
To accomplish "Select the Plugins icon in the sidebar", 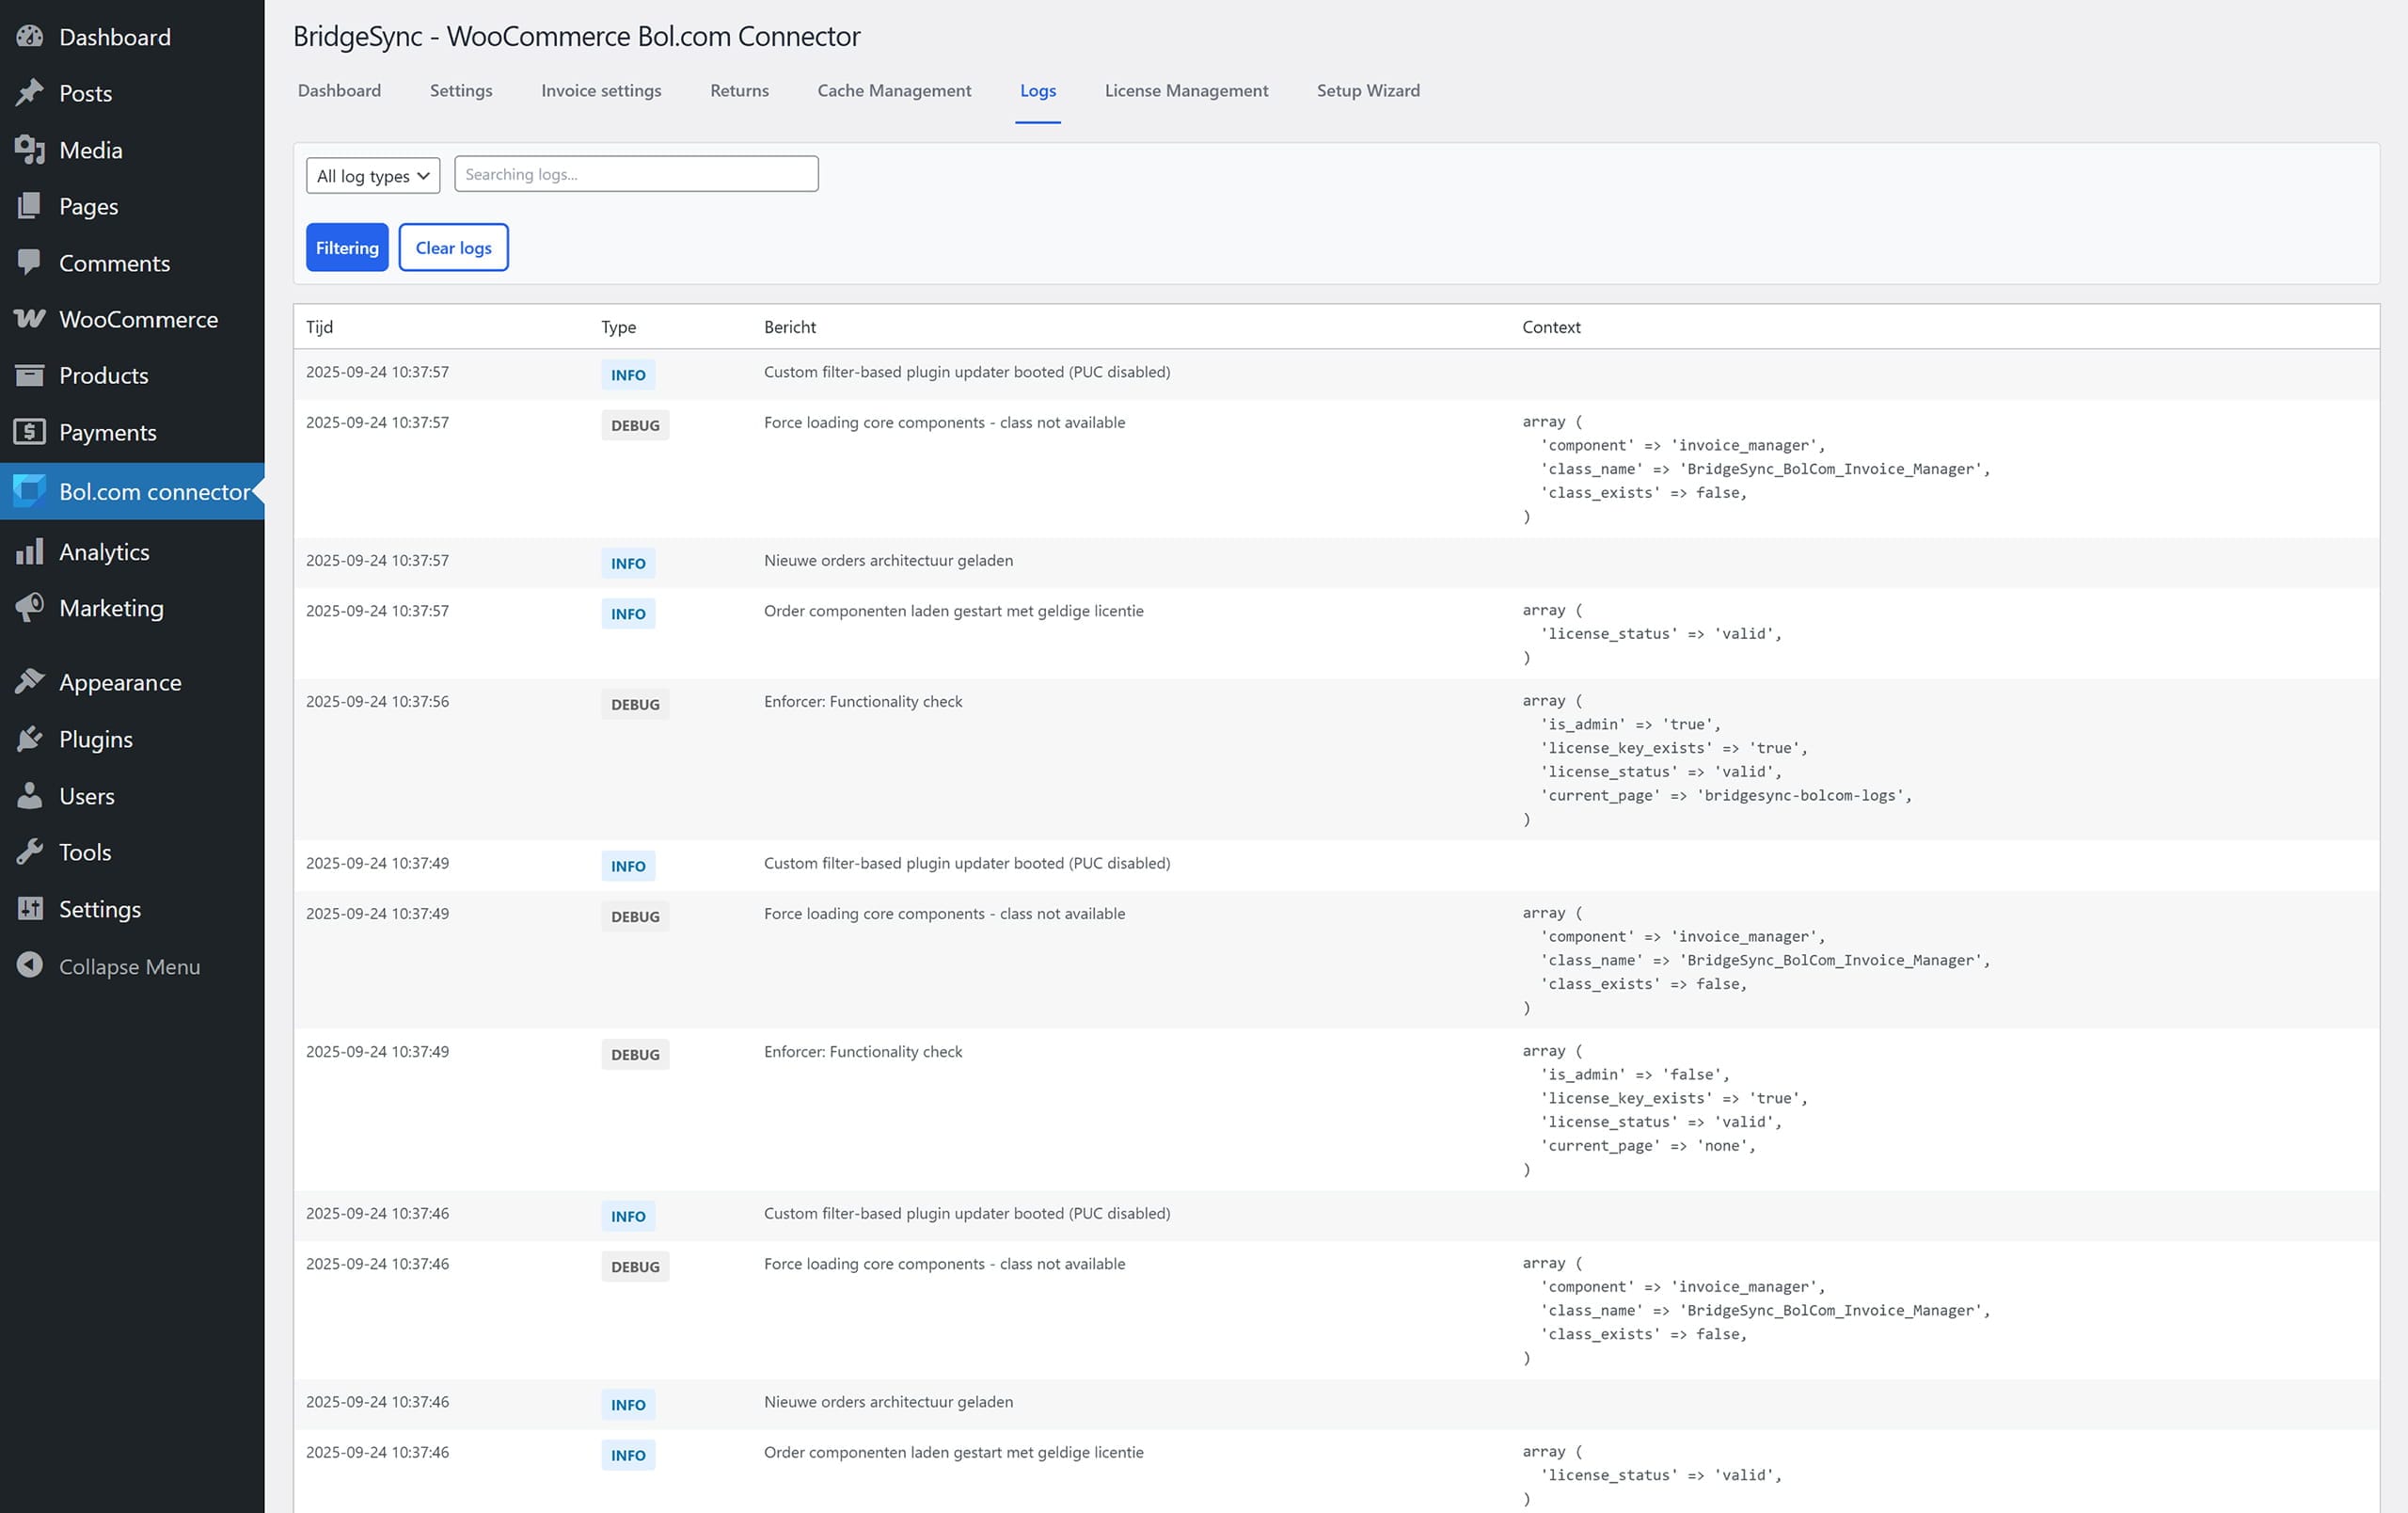I will [29, 739].
